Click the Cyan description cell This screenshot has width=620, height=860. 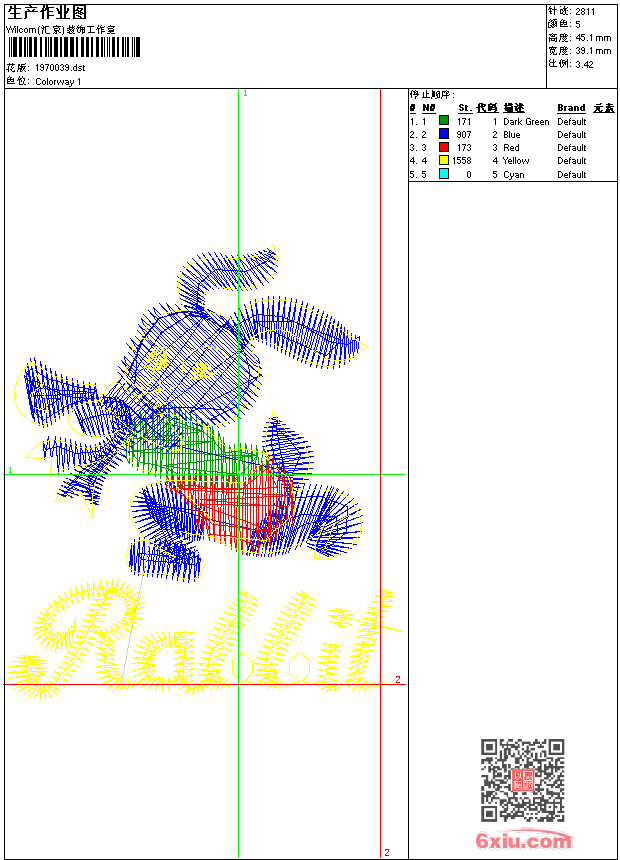tap(514, 175)
